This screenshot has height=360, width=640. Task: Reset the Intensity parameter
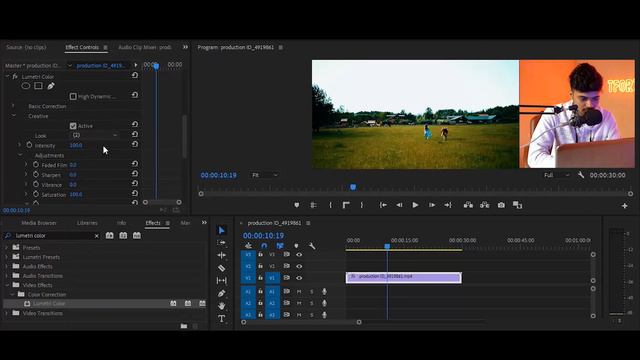pos(135,144)
